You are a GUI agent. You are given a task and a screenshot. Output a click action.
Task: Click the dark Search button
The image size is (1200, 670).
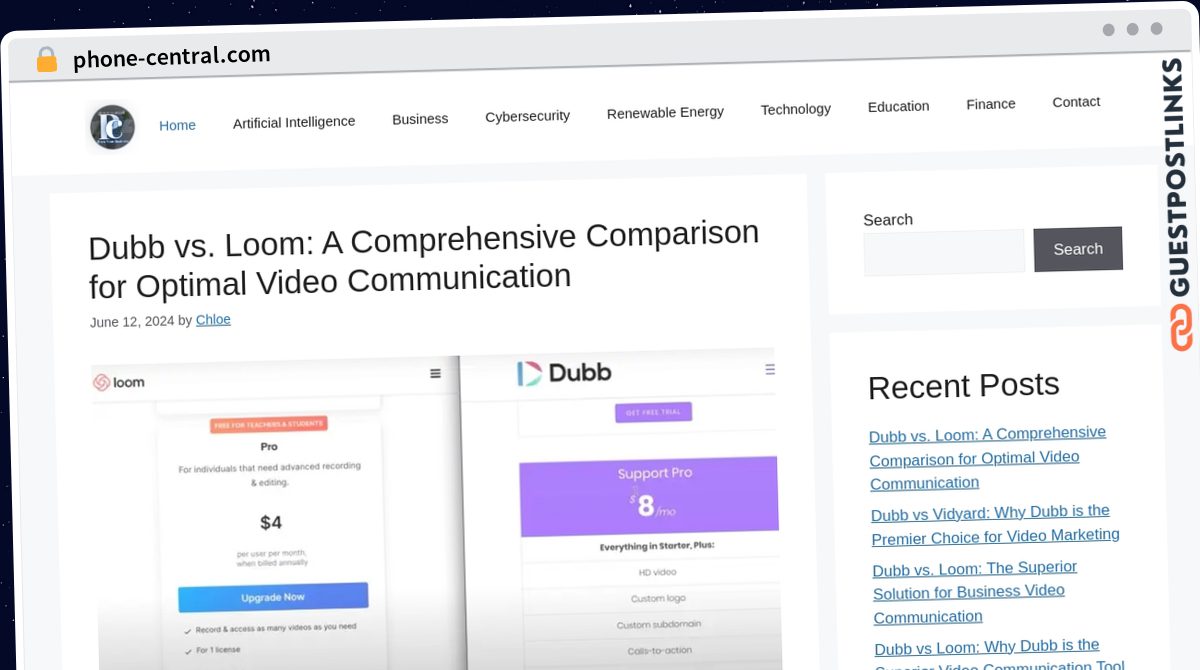click(x=1078, y=249)
